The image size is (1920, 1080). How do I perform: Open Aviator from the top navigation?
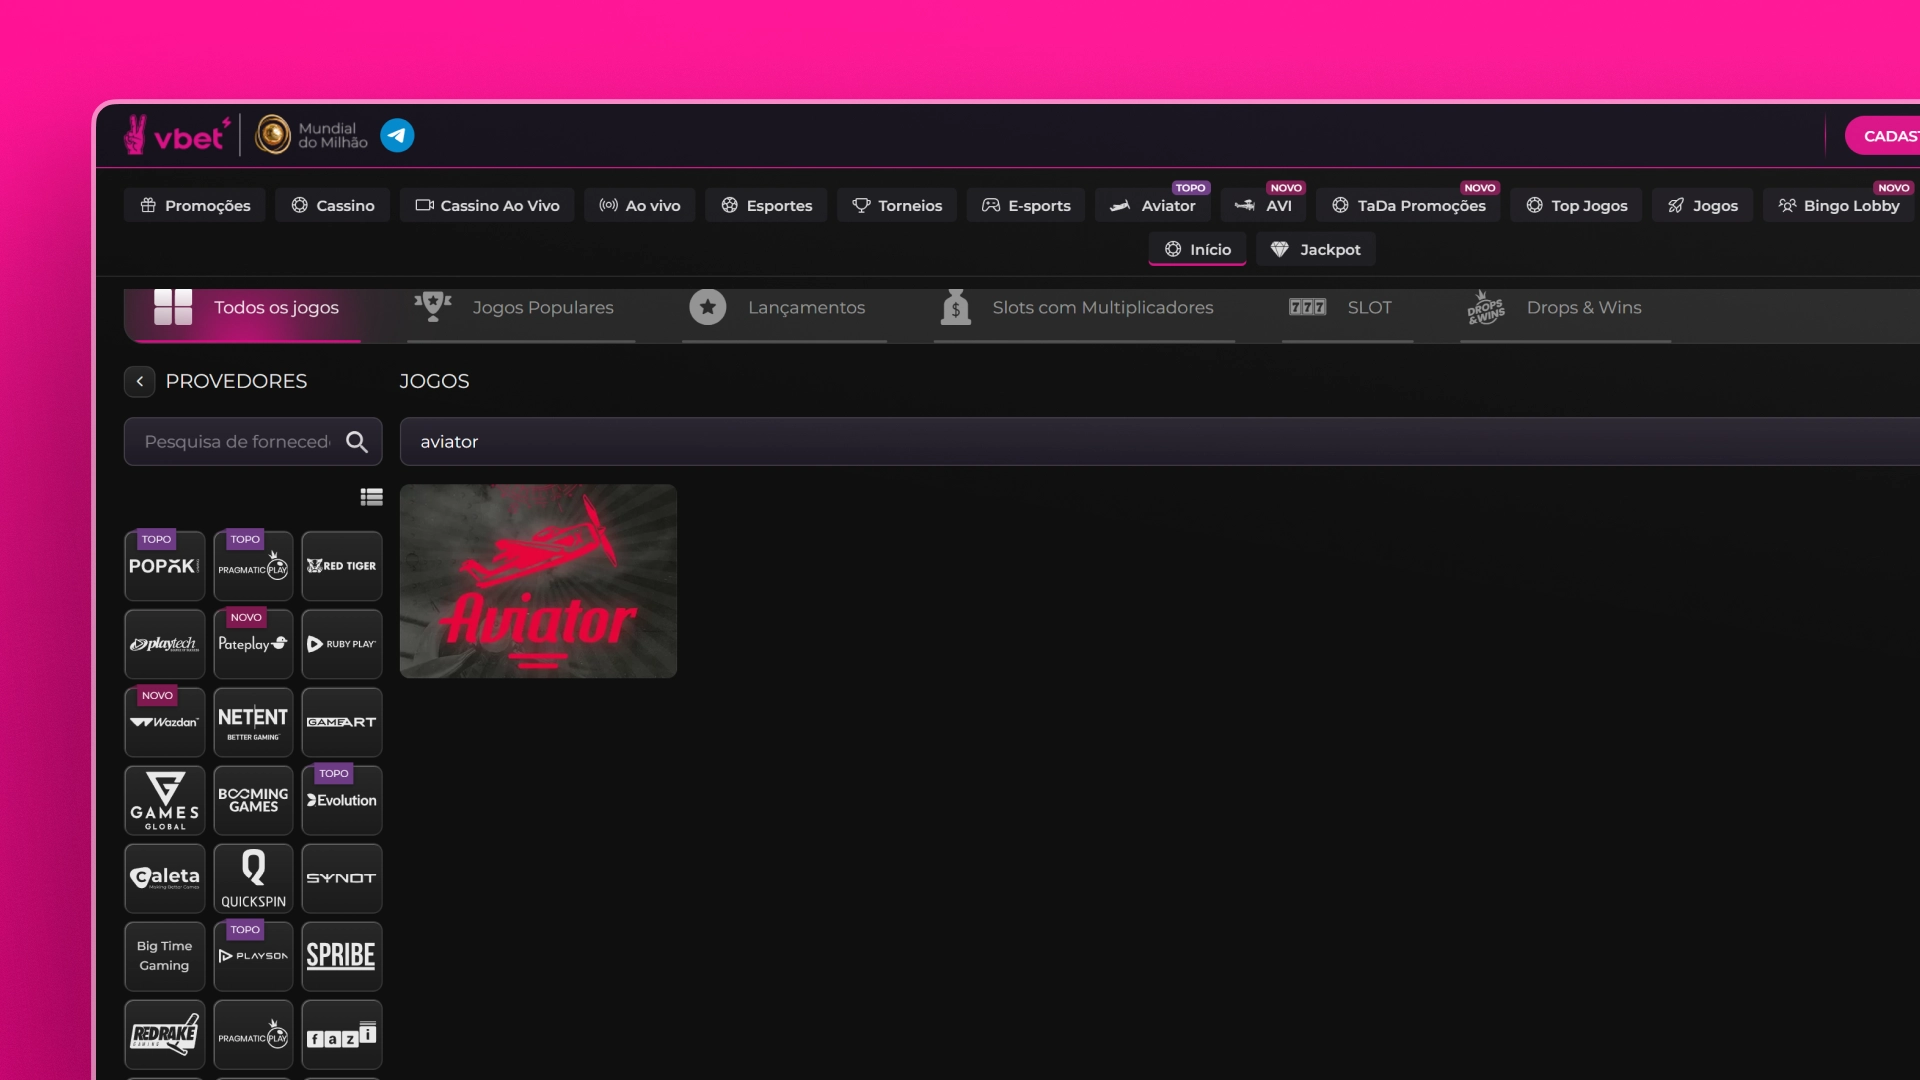coord(1153,205)
